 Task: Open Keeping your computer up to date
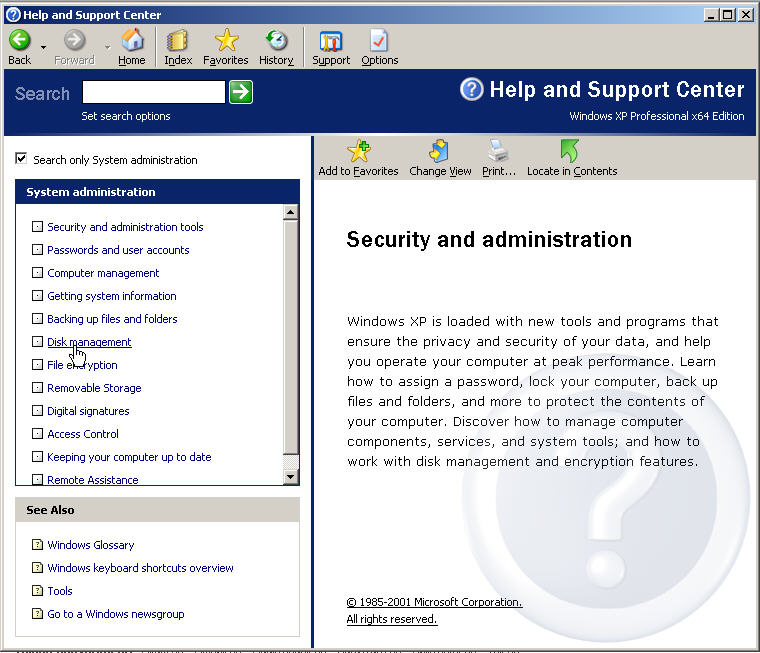[x=129, y=457]
